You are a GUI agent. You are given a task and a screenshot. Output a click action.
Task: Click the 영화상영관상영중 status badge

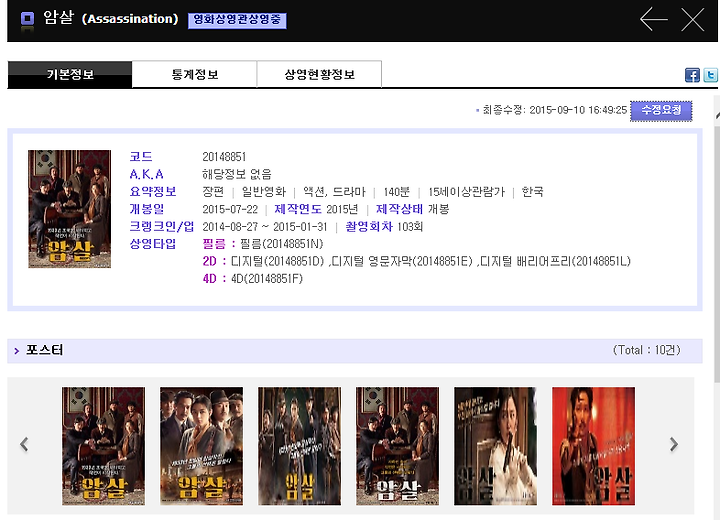tap(237, 20)
